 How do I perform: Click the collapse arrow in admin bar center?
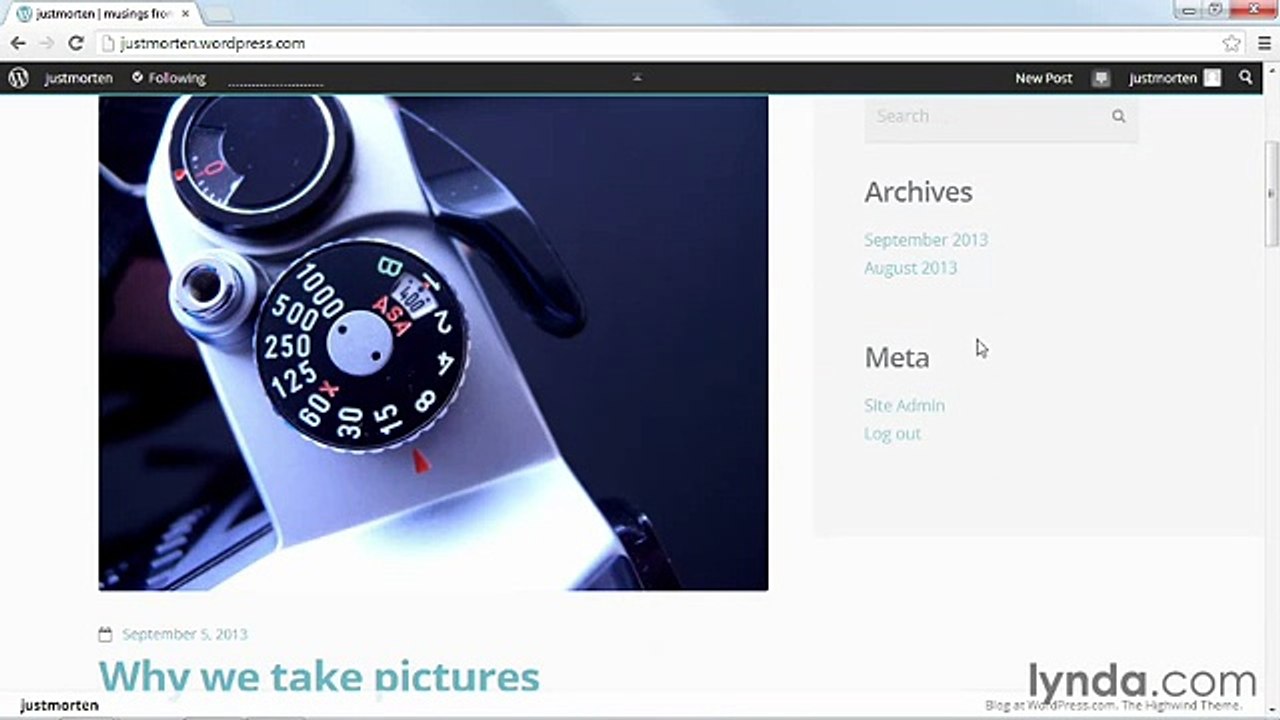point(637,78)
